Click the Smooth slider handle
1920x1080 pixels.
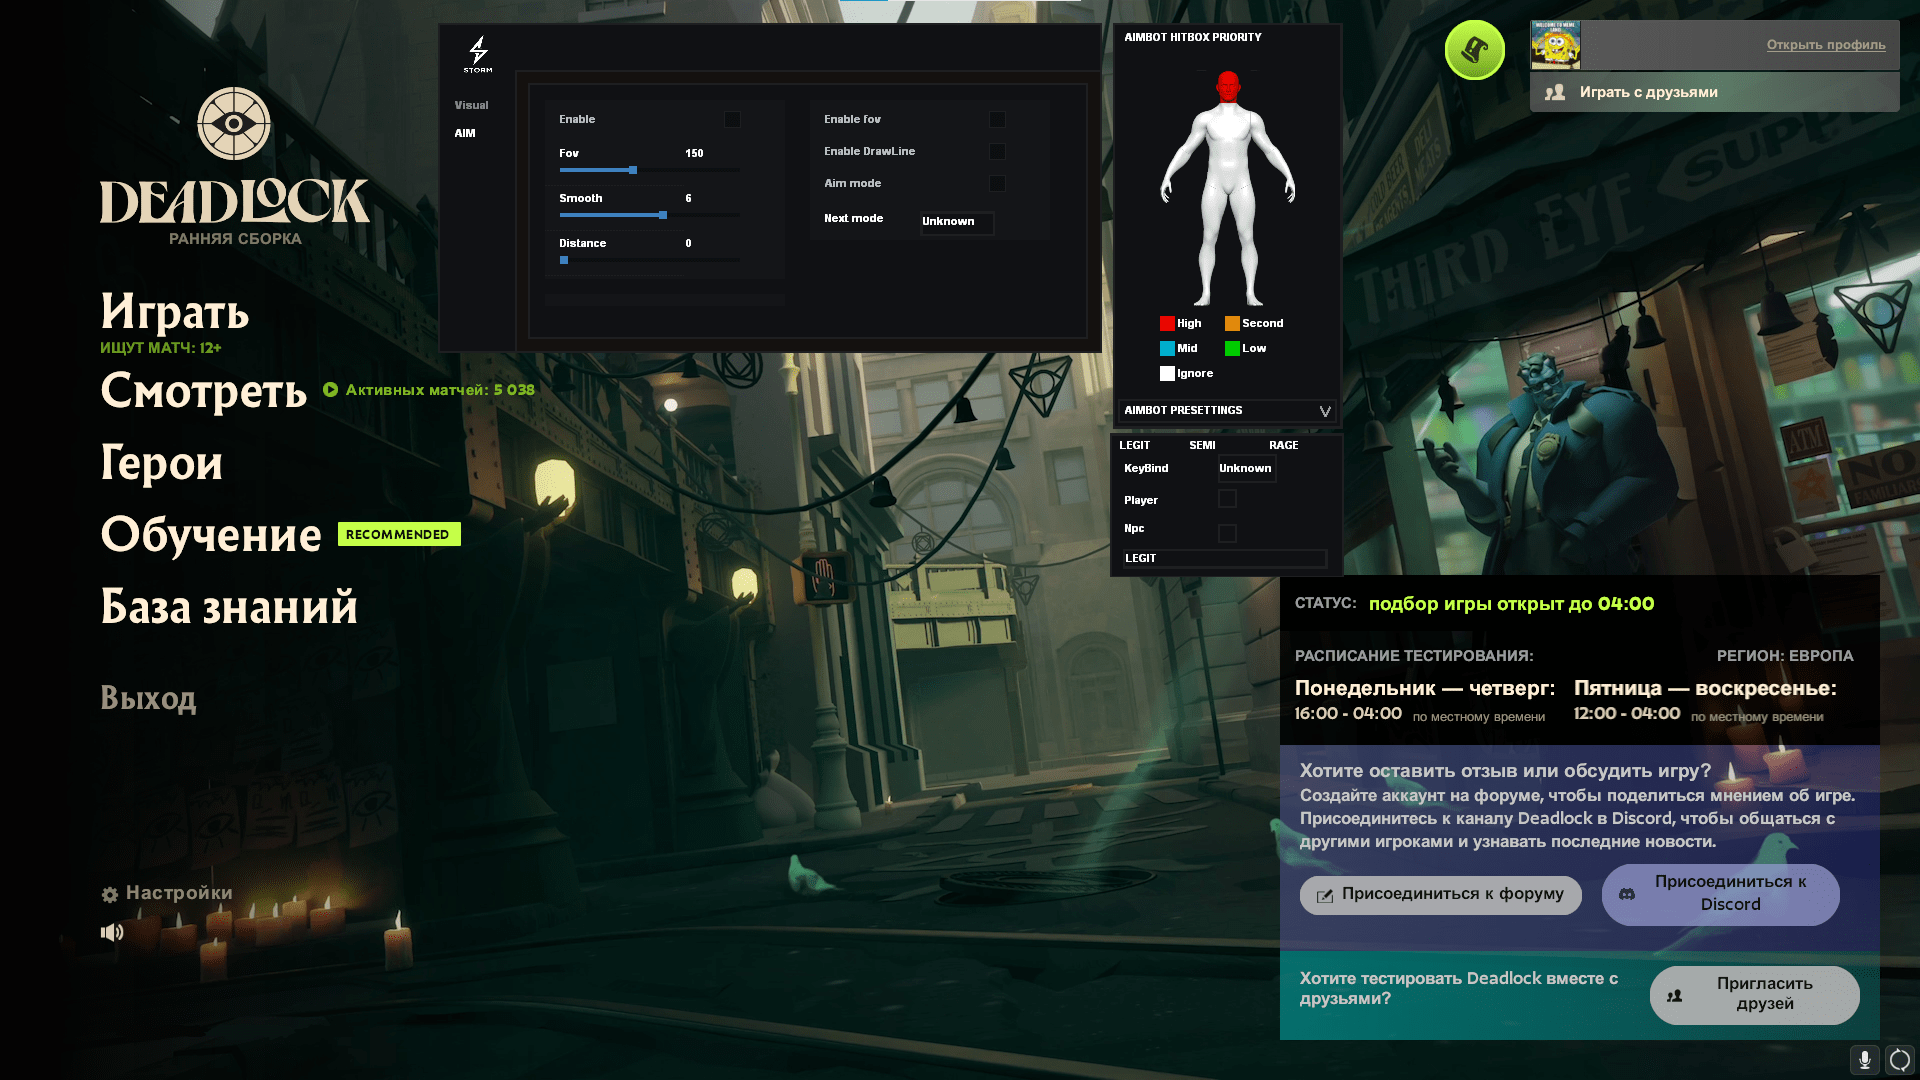click(662, 215)
